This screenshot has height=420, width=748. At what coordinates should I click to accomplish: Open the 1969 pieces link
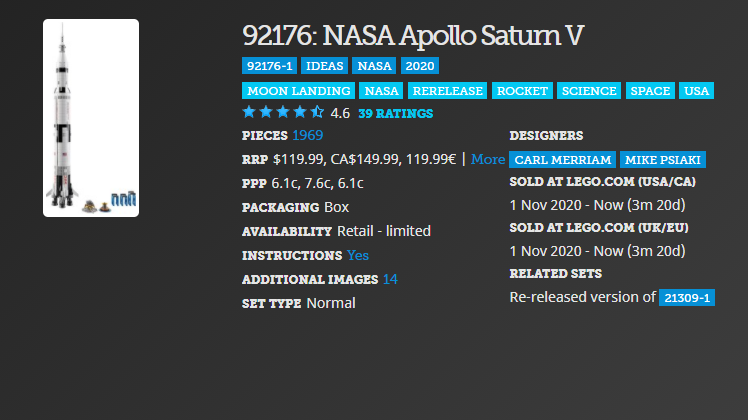308,136
